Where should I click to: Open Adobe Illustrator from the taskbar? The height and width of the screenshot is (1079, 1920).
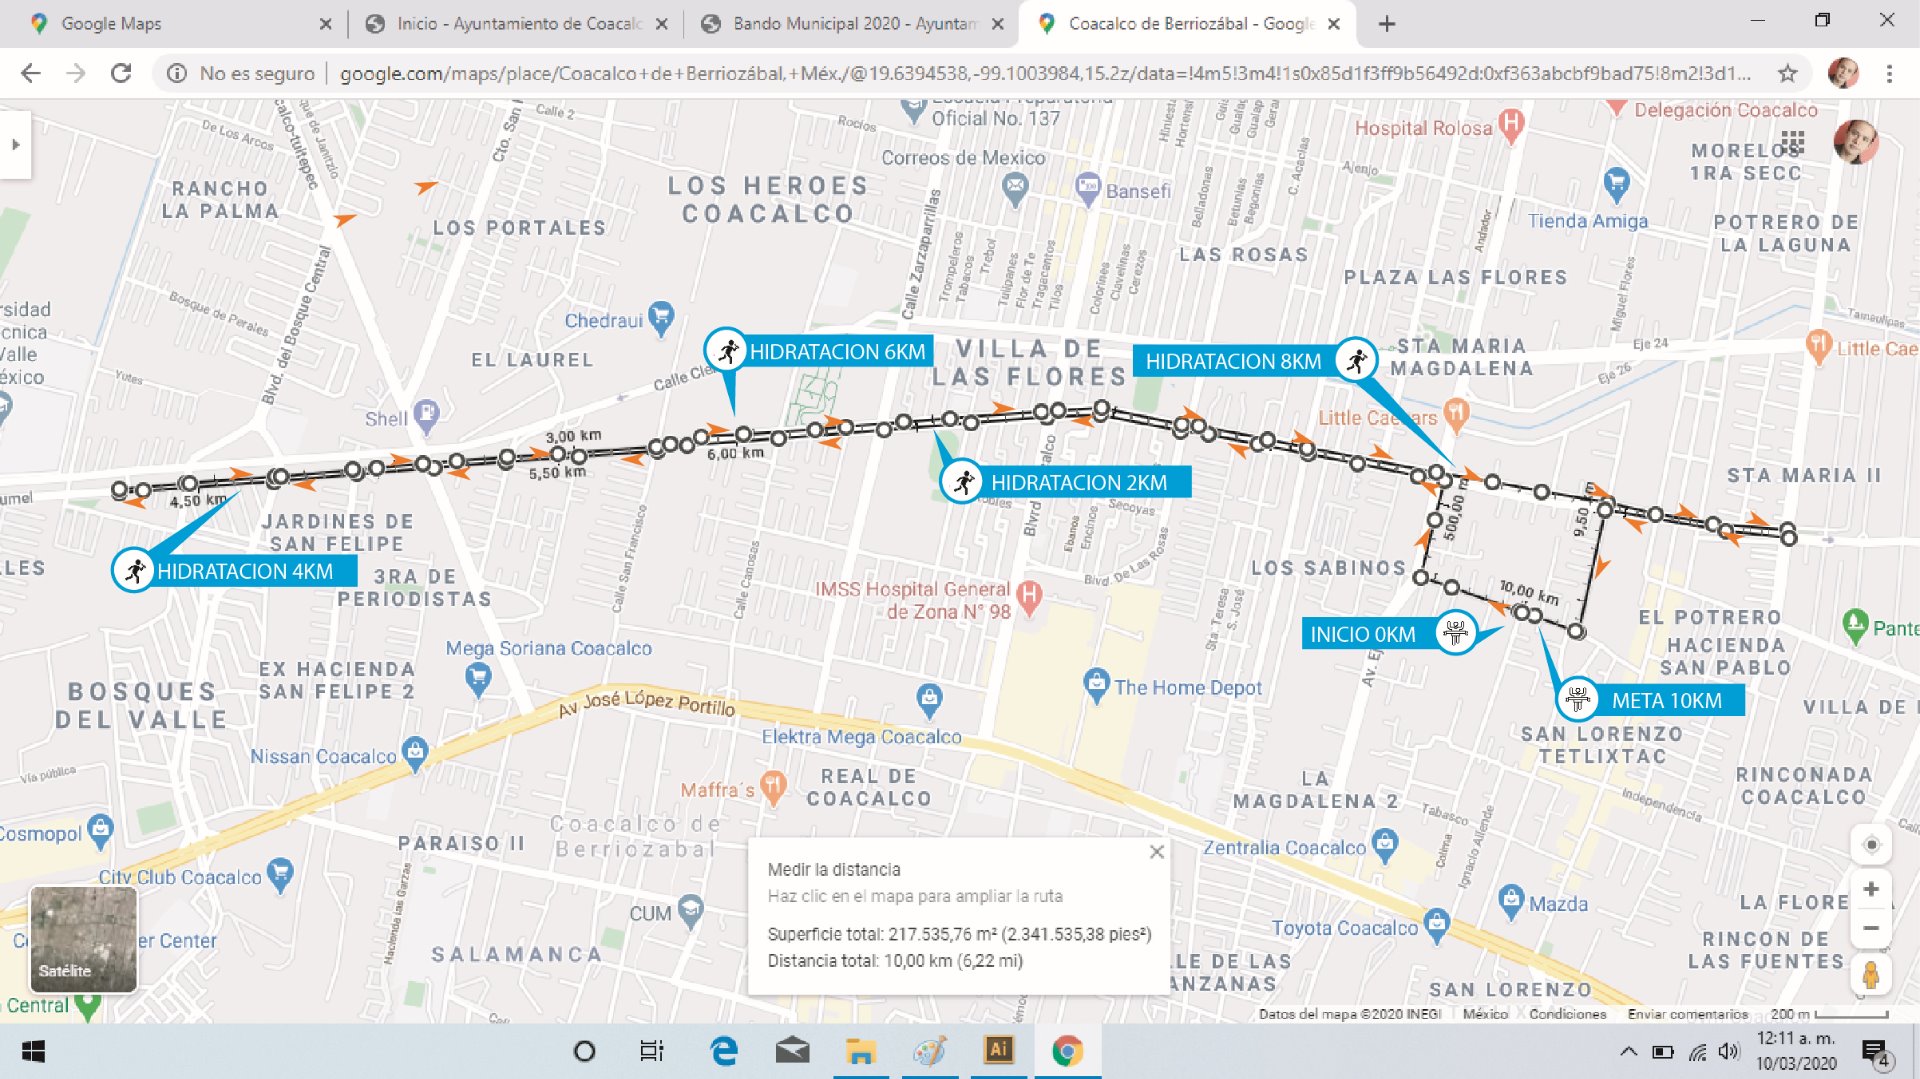[x=998, y=1050]
